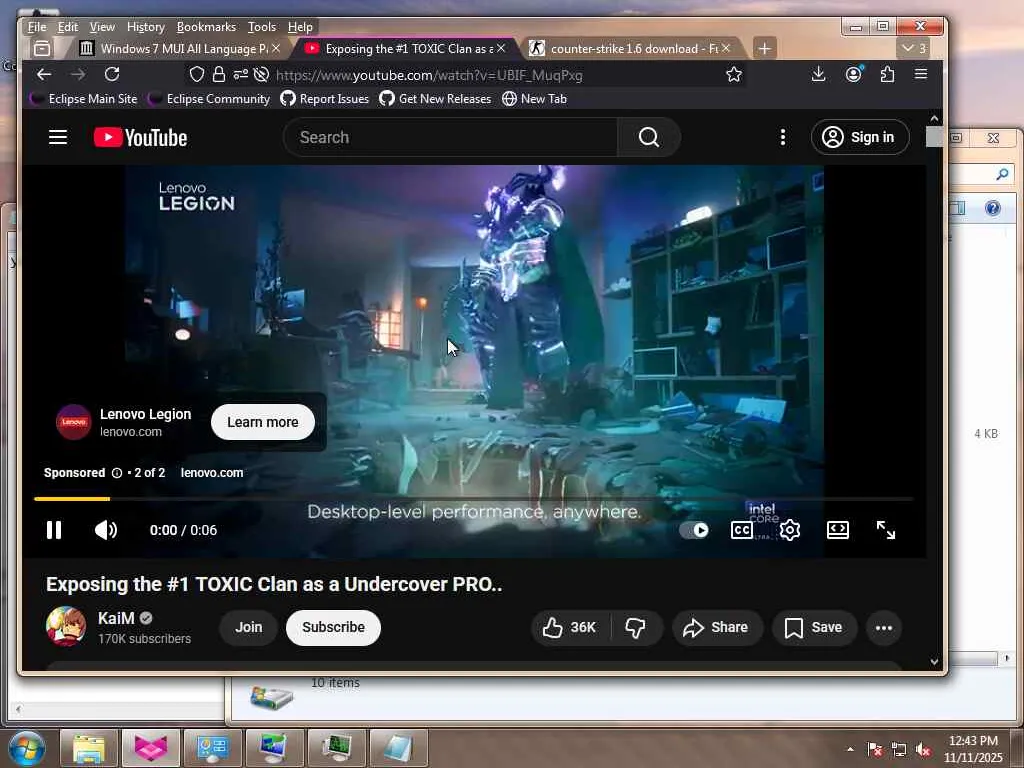Close the Windows 7 MUI tab
This screenshot has height=768, width=1024.
pyautogui.click(x=276, y=48)
